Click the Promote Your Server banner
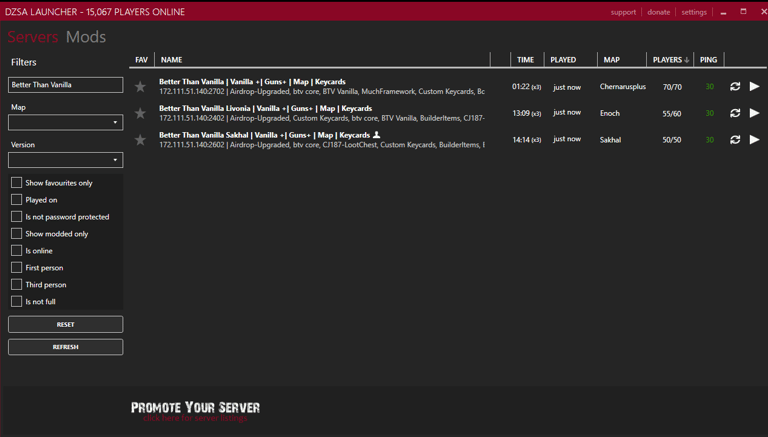Screen dimensions: 768x437 (195, 412)
